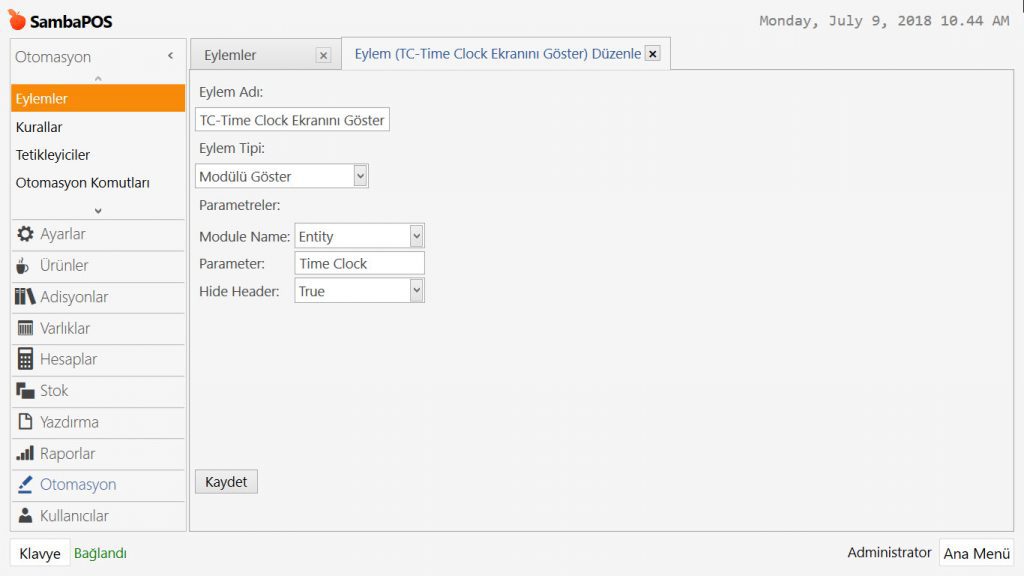Select Kurallar in the Otomasyon menu
Screen dimensions: 1024x576
(39, 127)
